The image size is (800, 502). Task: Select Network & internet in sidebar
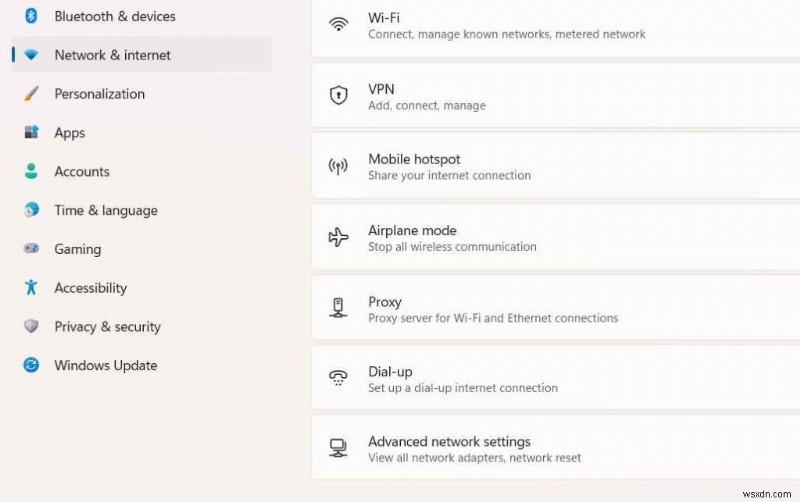[112, 55]
